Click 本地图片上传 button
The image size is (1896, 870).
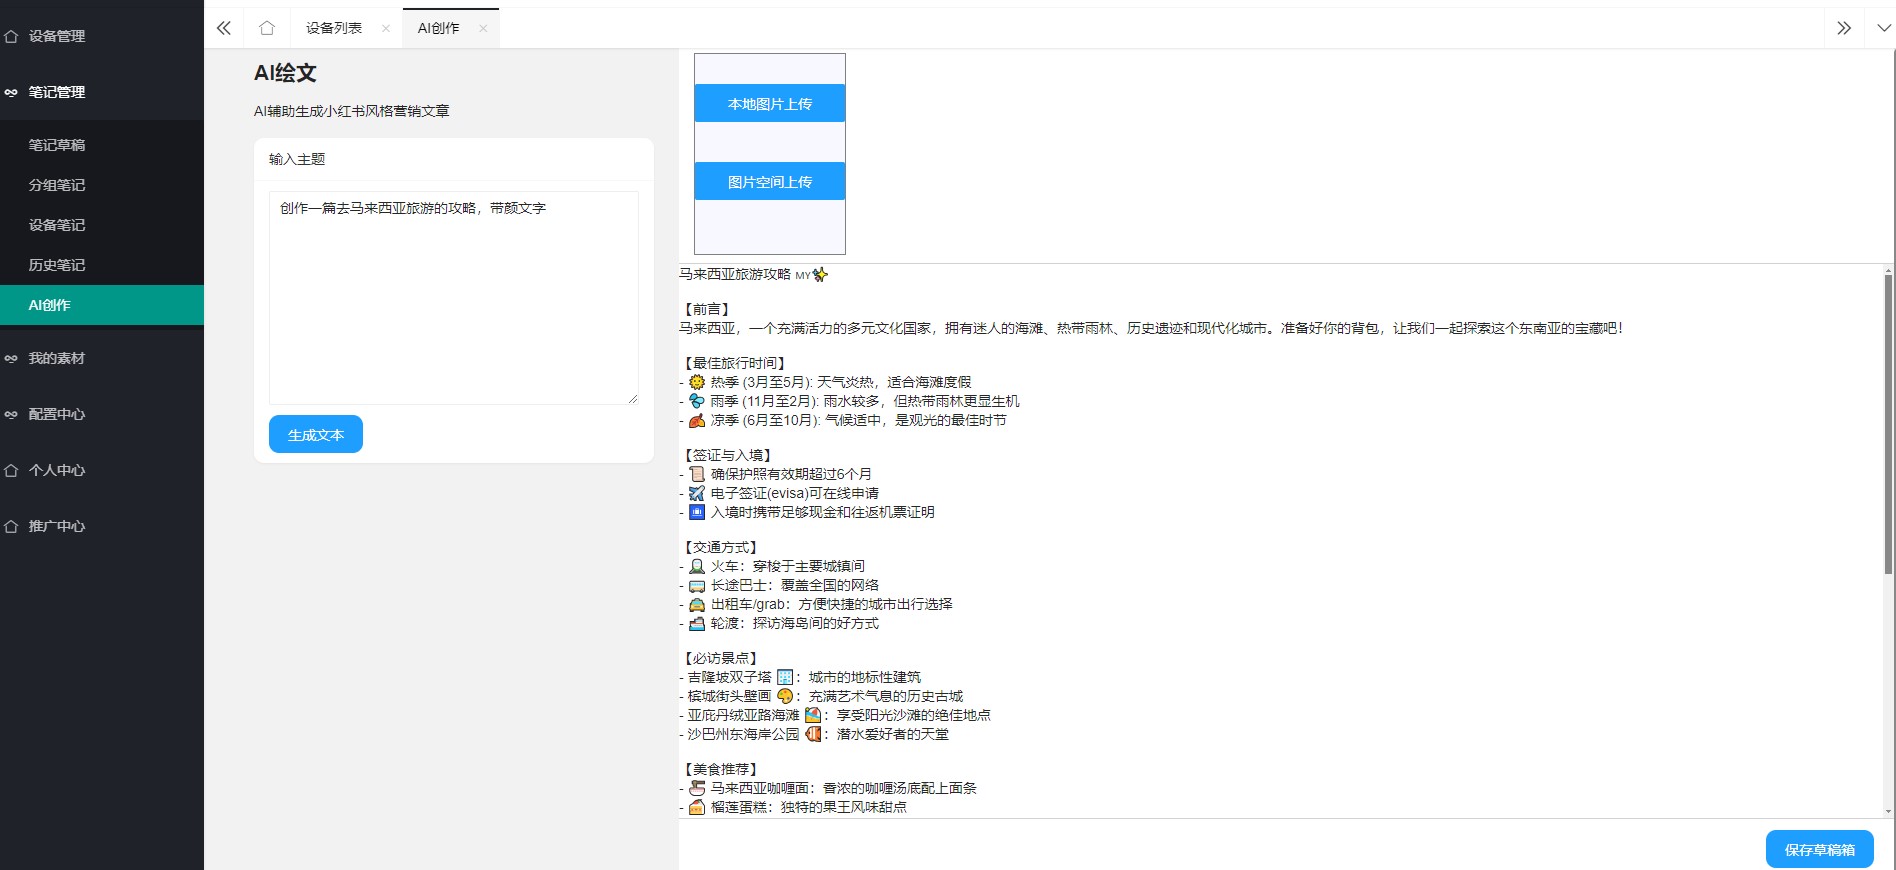point(769,103)
